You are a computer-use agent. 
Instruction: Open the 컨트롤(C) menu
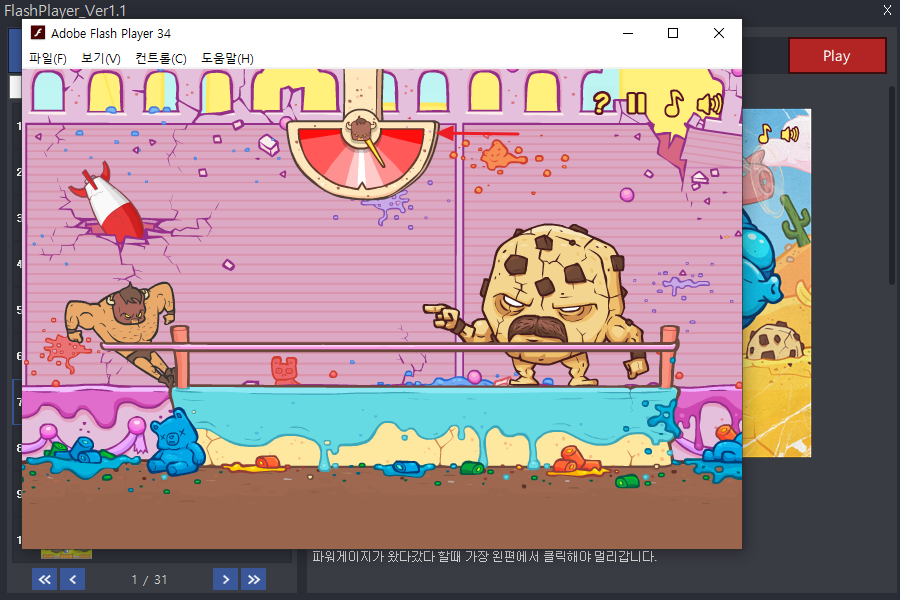pyautogui.click(x=161, y=59)
